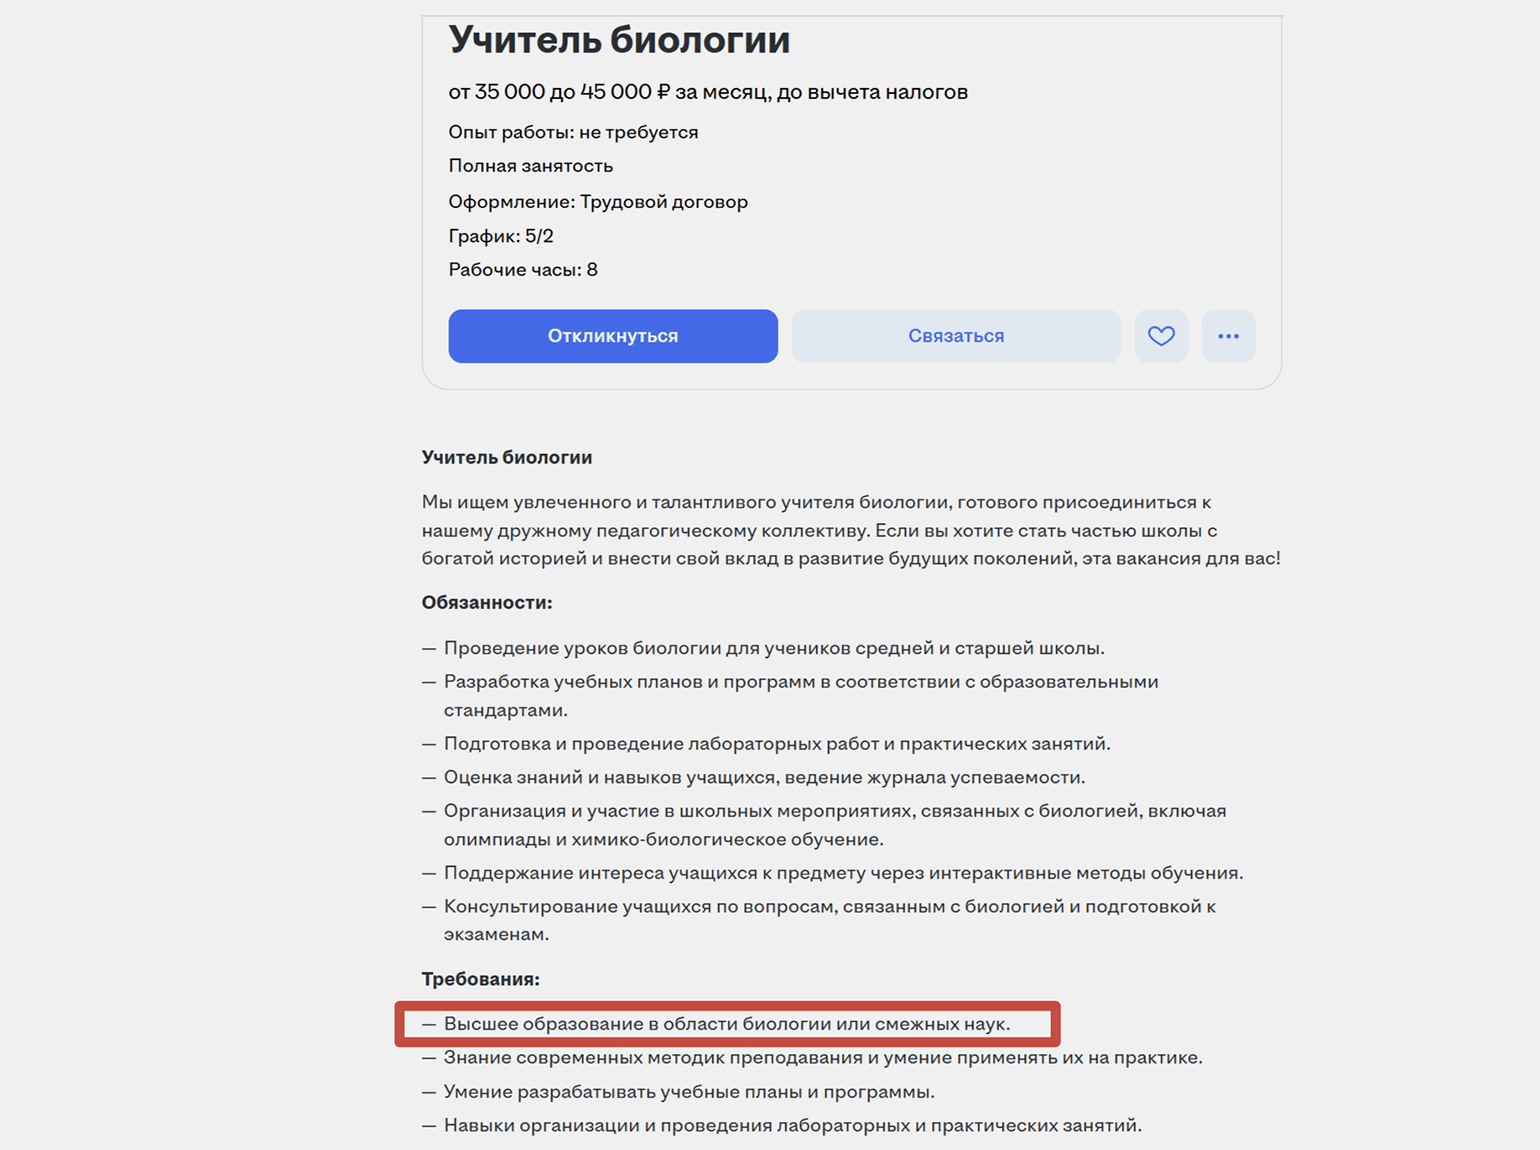The width and height of the screenshot is (1540, 1150).
Task: Click the Рабочие часы: 8 line
Action: pyautogui.click(x=522, y=270)
